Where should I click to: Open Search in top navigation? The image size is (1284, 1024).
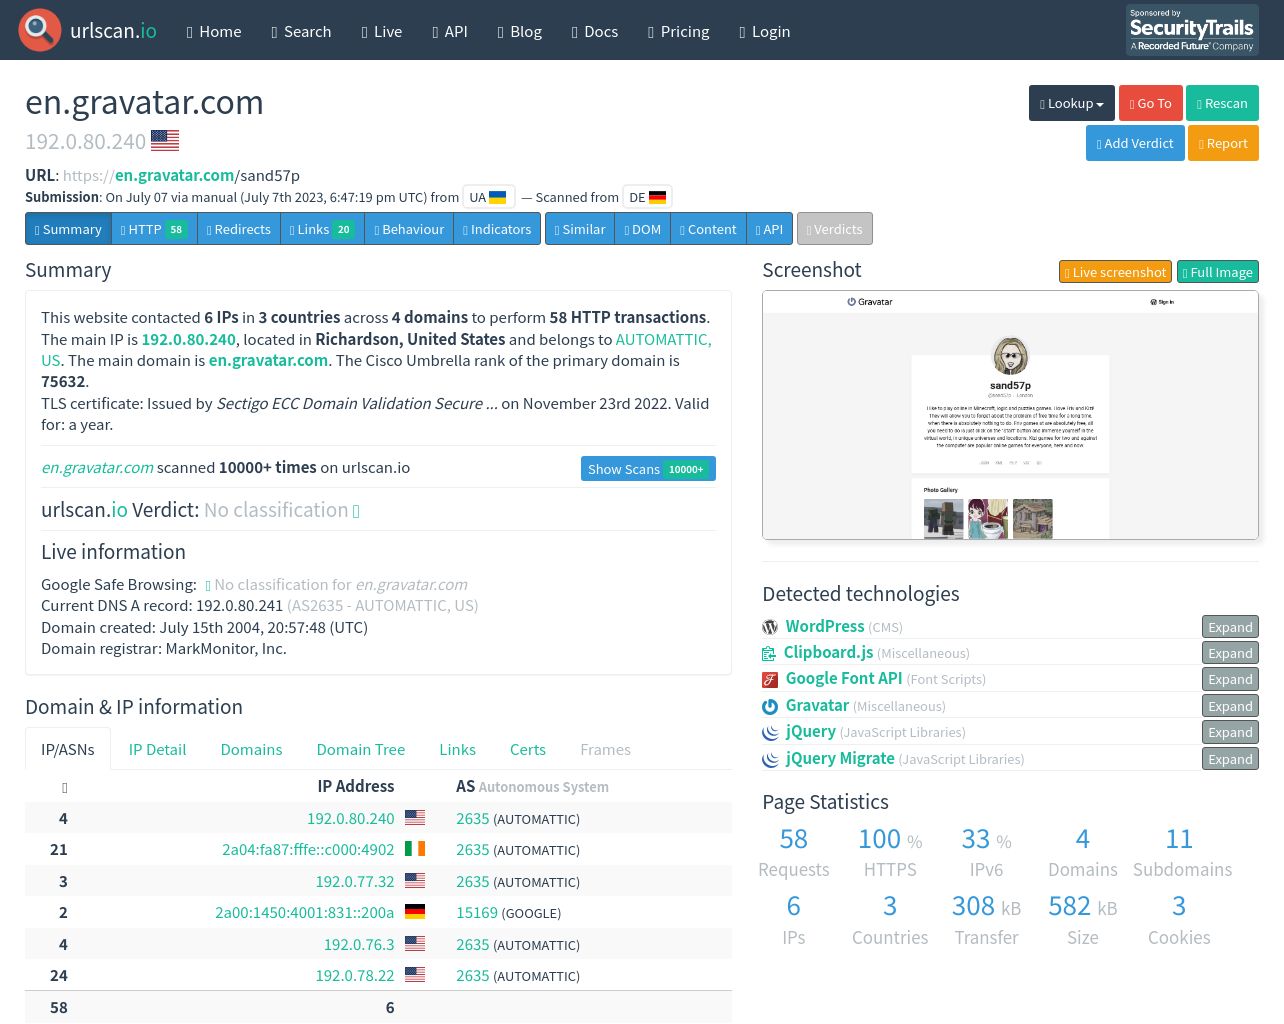[301, 31]
